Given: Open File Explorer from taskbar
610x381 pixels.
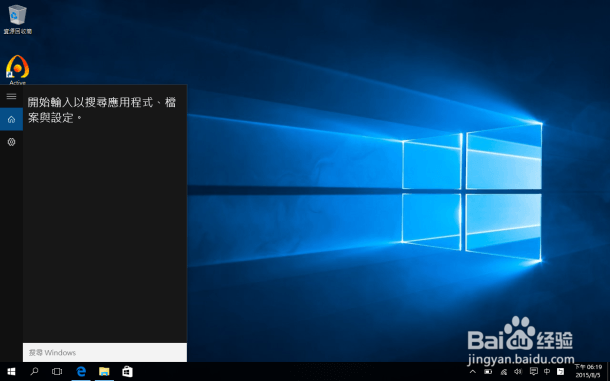Looking at the screenshot, I should tap(104, 372).
